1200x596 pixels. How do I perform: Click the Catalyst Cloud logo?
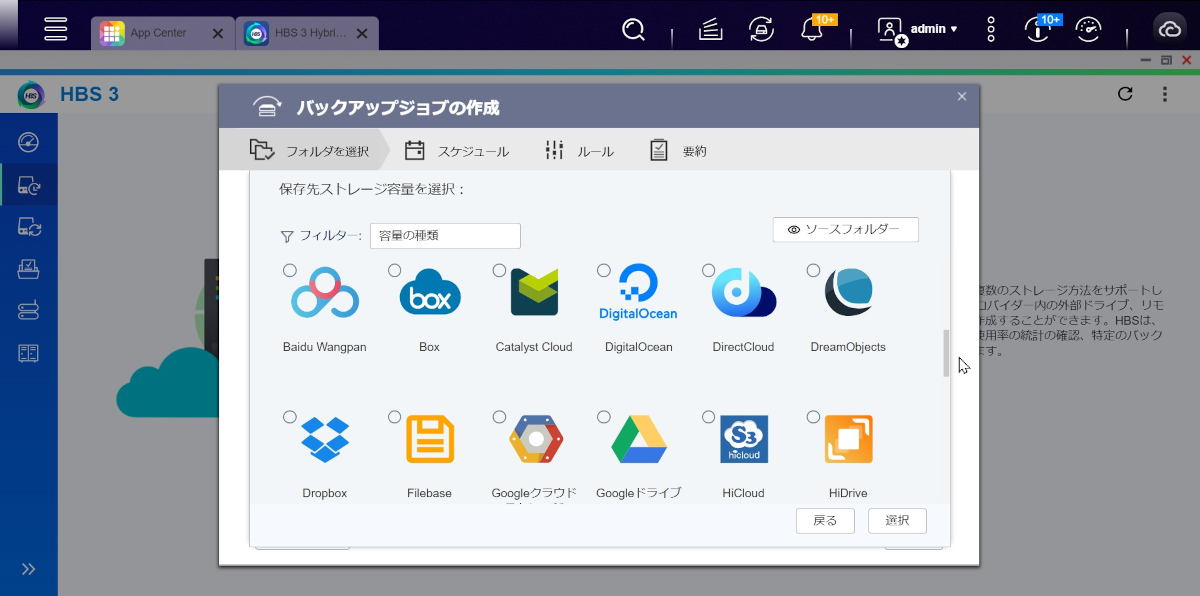pyautogui.click(x=534, y=293)
